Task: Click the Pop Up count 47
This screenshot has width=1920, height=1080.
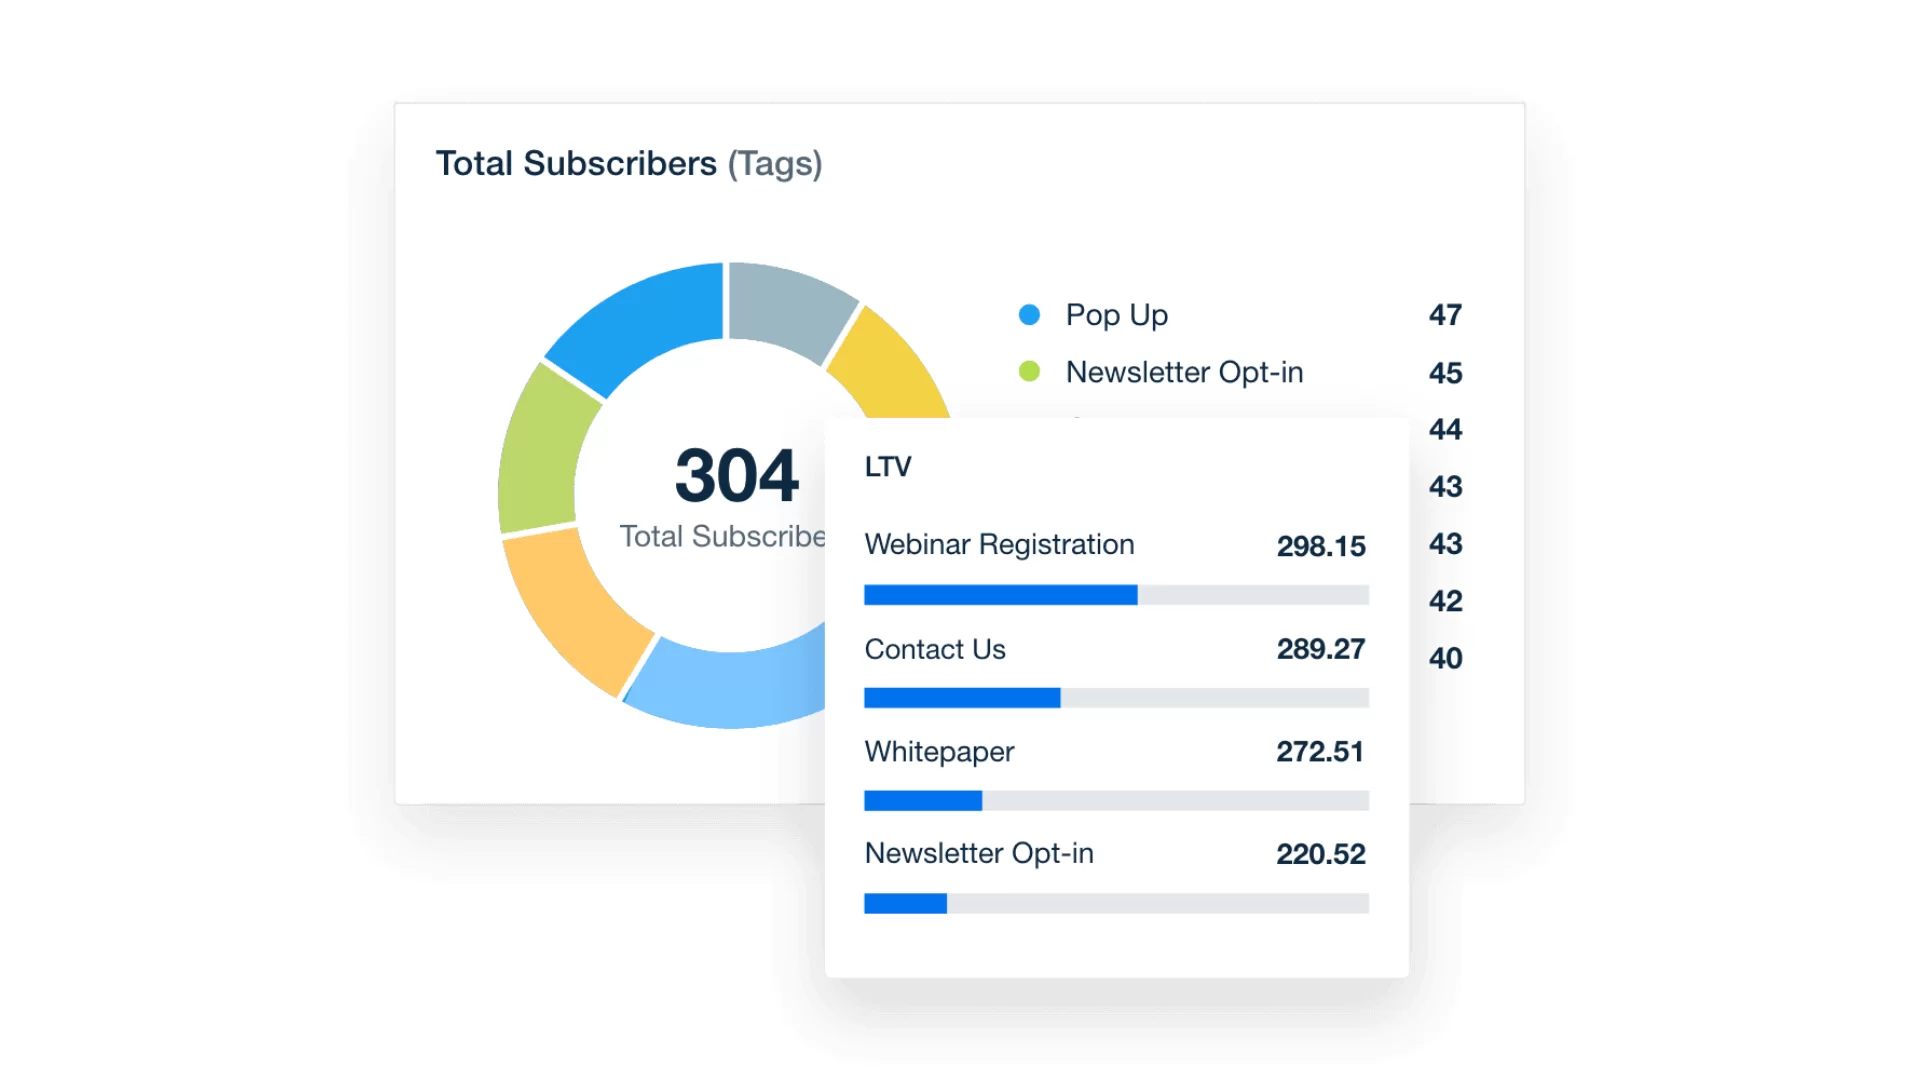Action: (1445, 315)
